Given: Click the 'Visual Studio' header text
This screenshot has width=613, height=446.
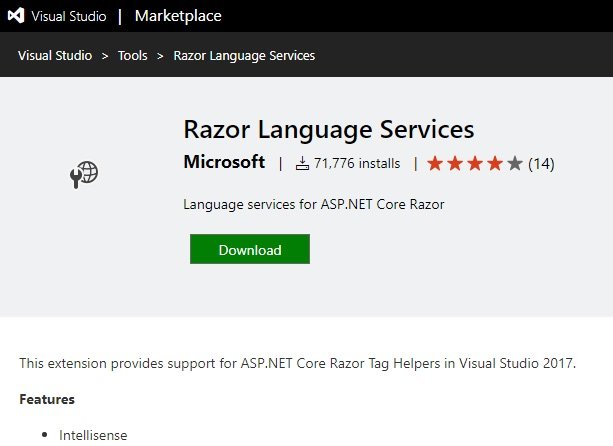Looking at the screenshot, I should point(69,16).
